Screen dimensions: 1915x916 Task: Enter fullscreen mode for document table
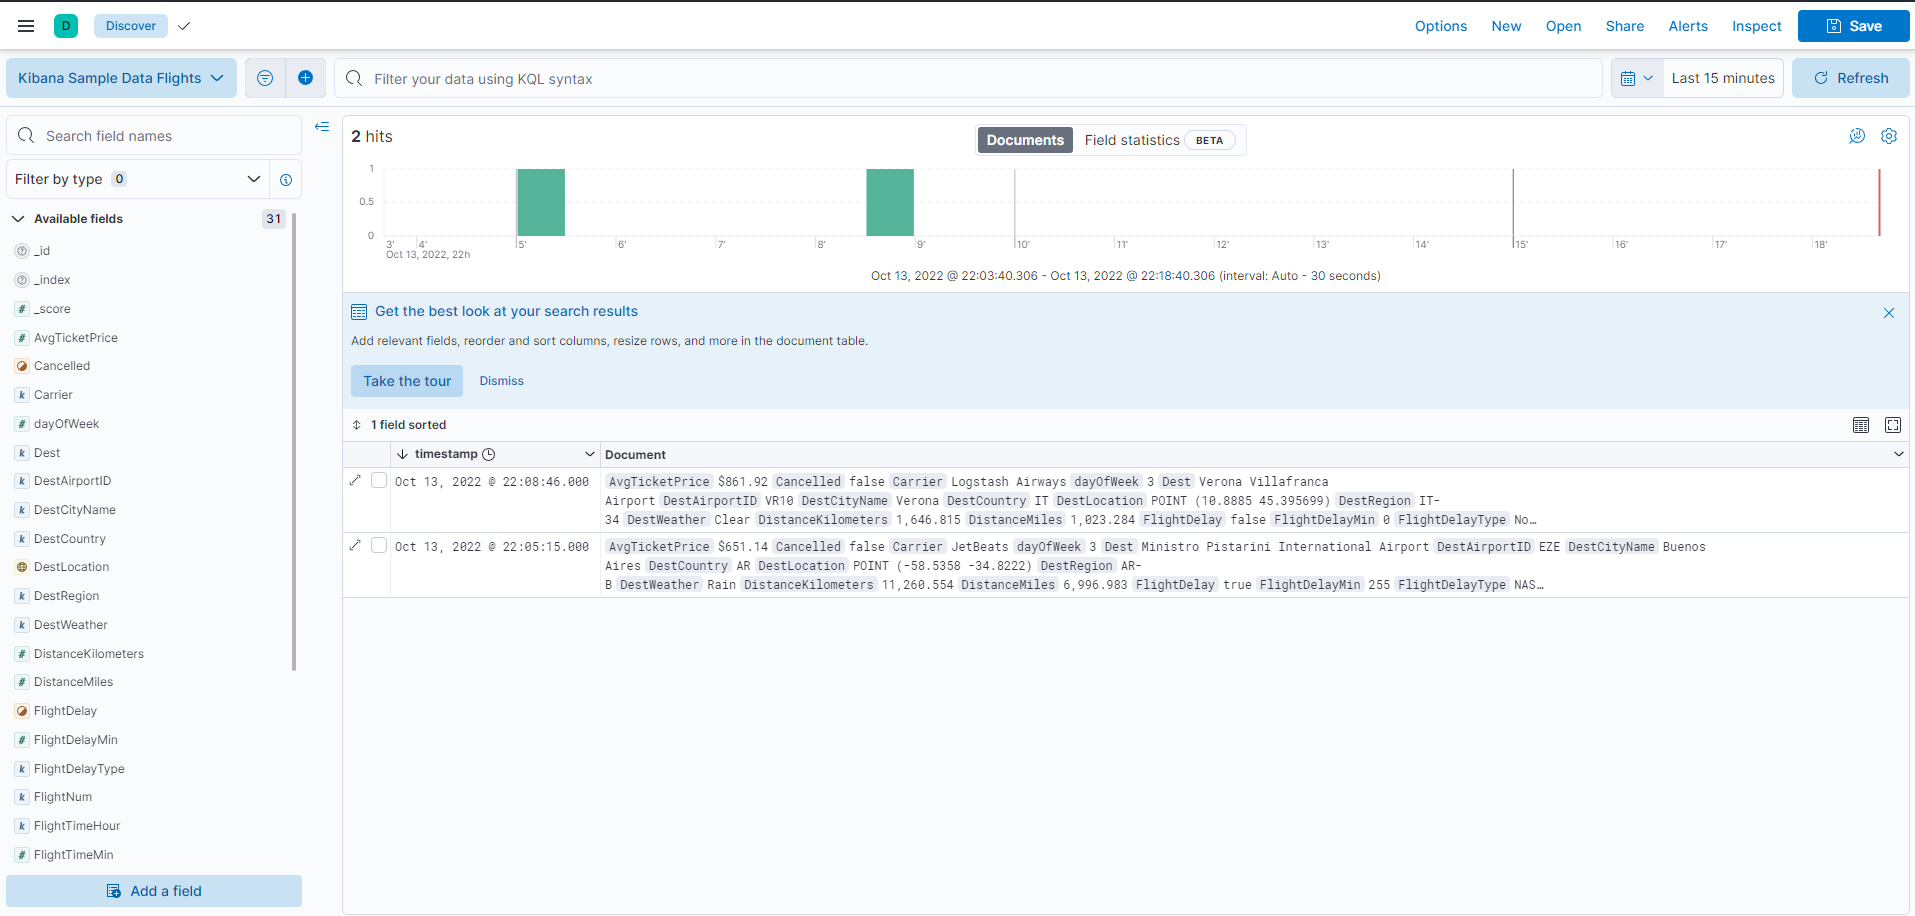[1893, 425]
